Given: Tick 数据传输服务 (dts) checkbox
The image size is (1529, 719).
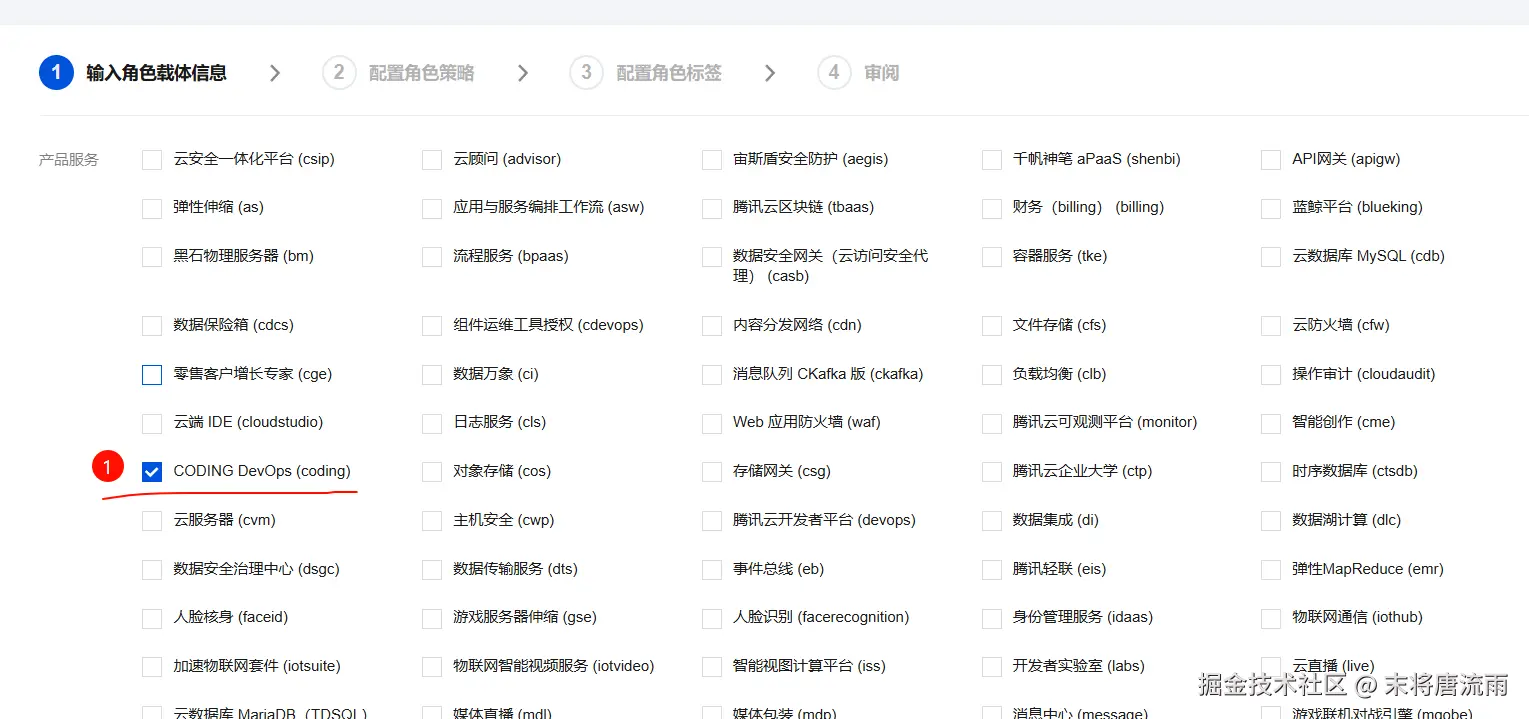Looking at the screenshot, I should click(432, 570).
